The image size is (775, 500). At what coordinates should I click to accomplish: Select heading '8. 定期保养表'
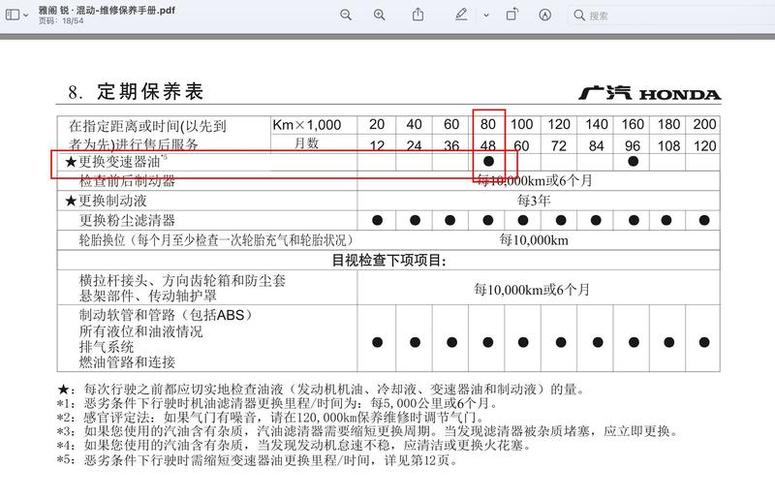coord(135,92)
